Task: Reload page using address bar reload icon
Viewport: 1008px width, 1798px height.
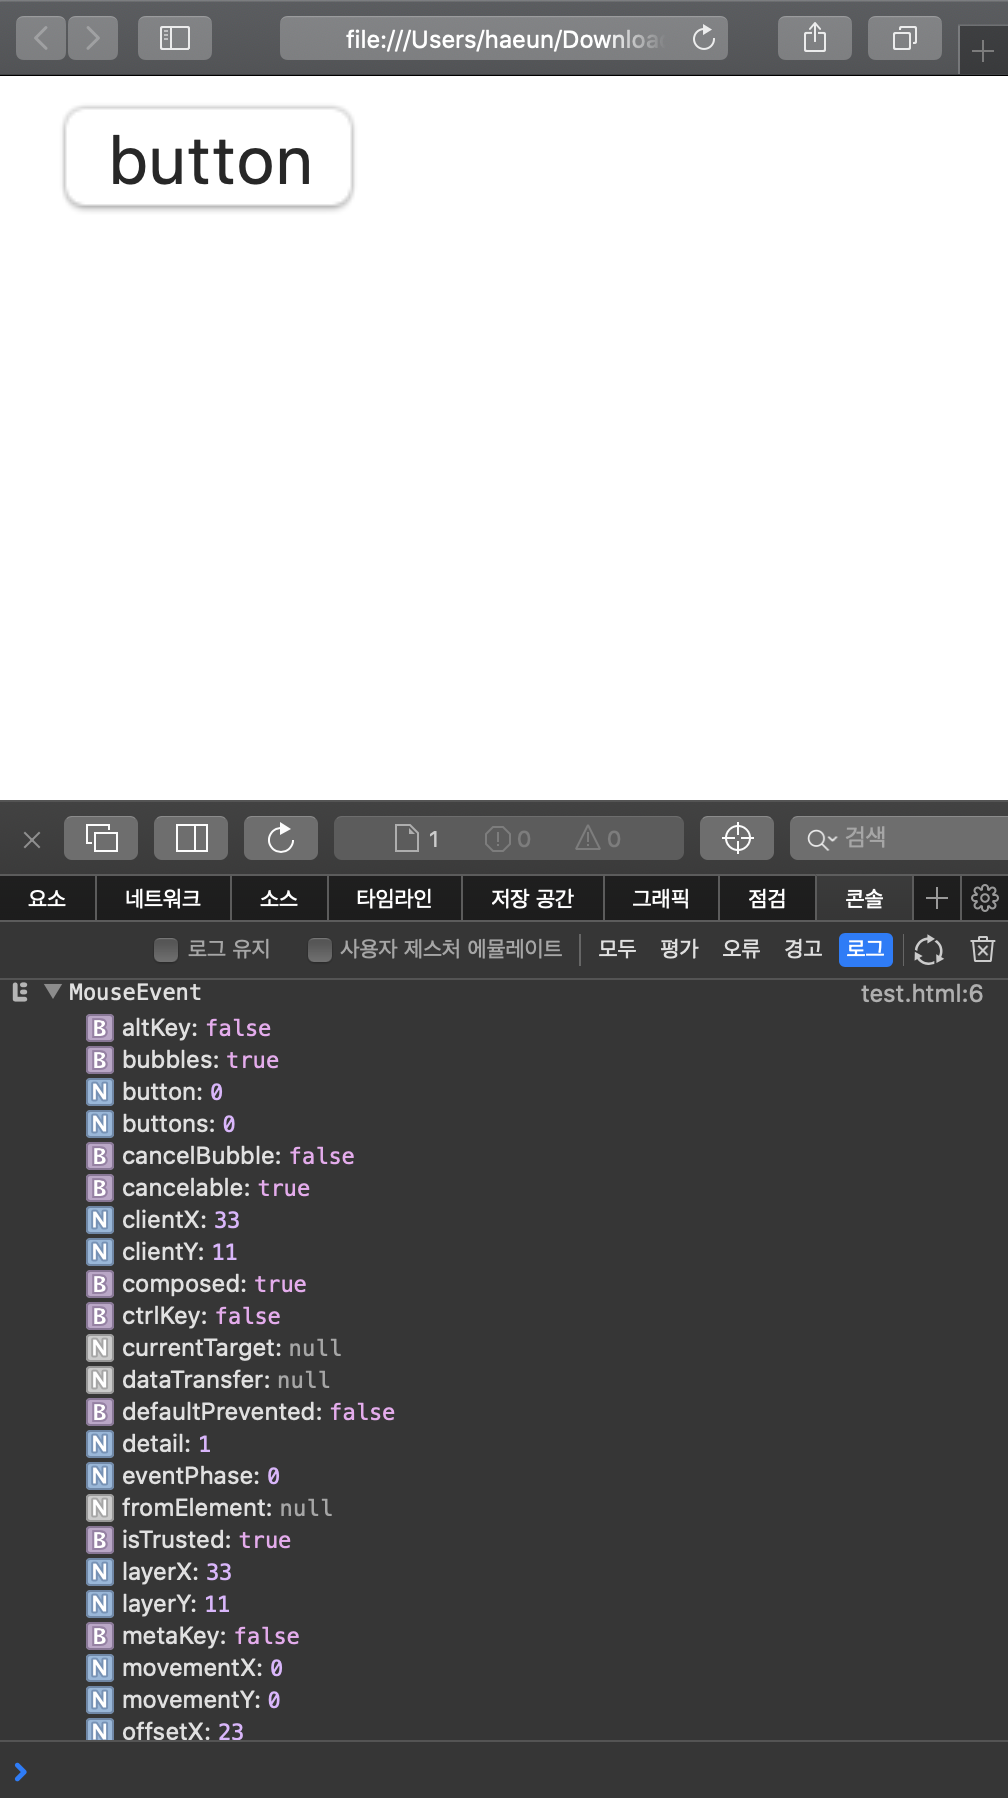Action: pos(704,38)
